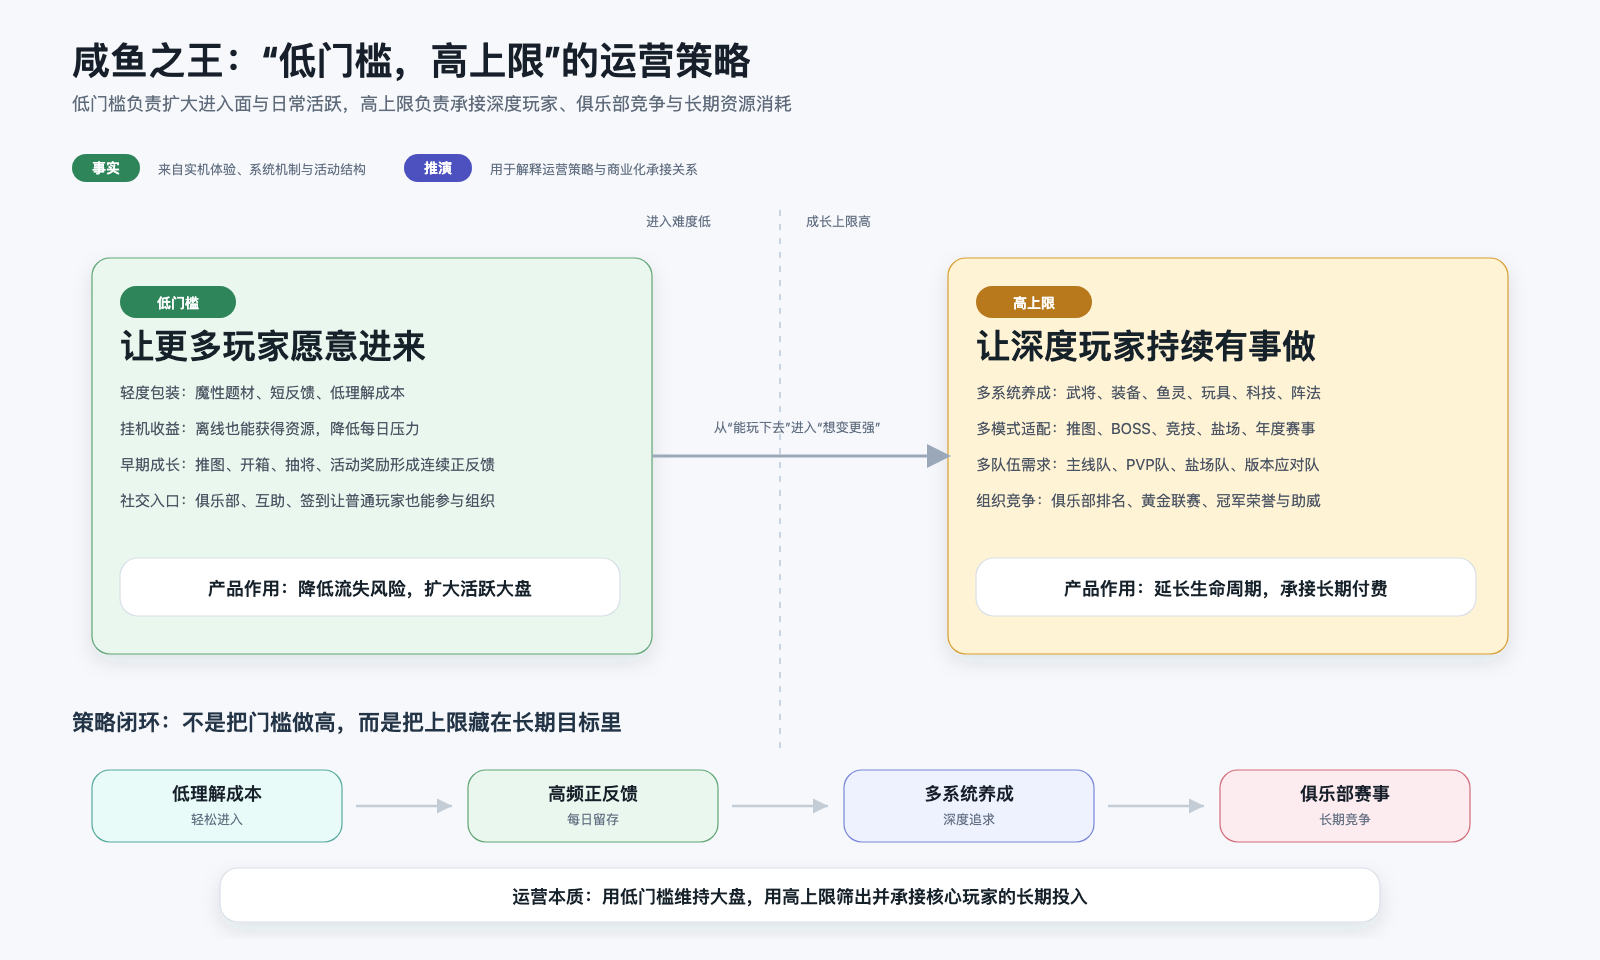The image size is (1600, 960).
Task: Click the heading 让深度玩家持续有事做
Action: tap(1146, 346)
